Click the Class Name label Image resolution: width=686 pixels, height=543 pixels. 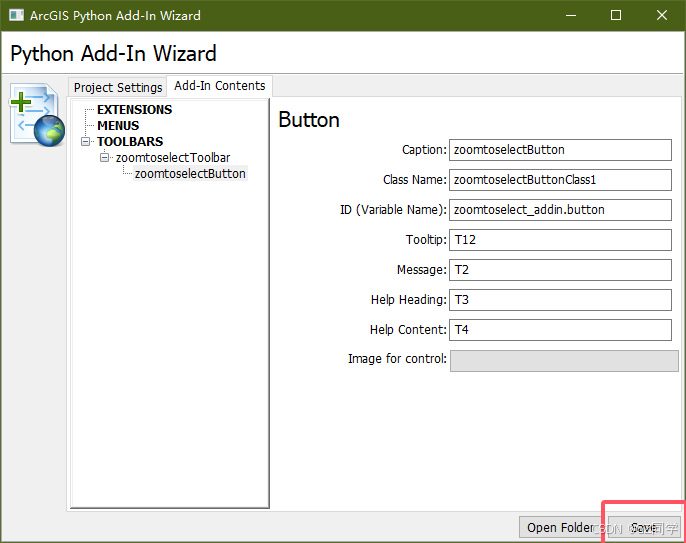415,180
